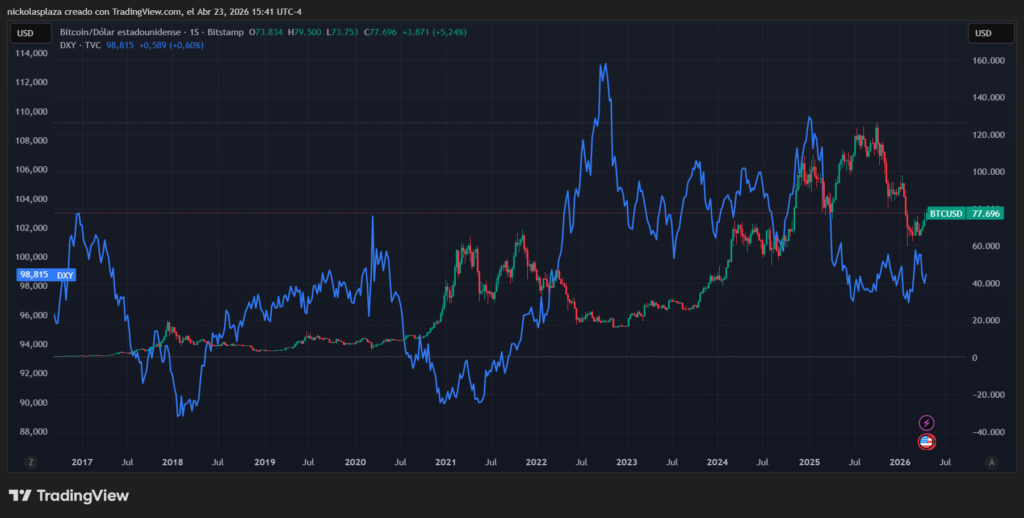Click the 100.000 right axis label

point(989,172)
